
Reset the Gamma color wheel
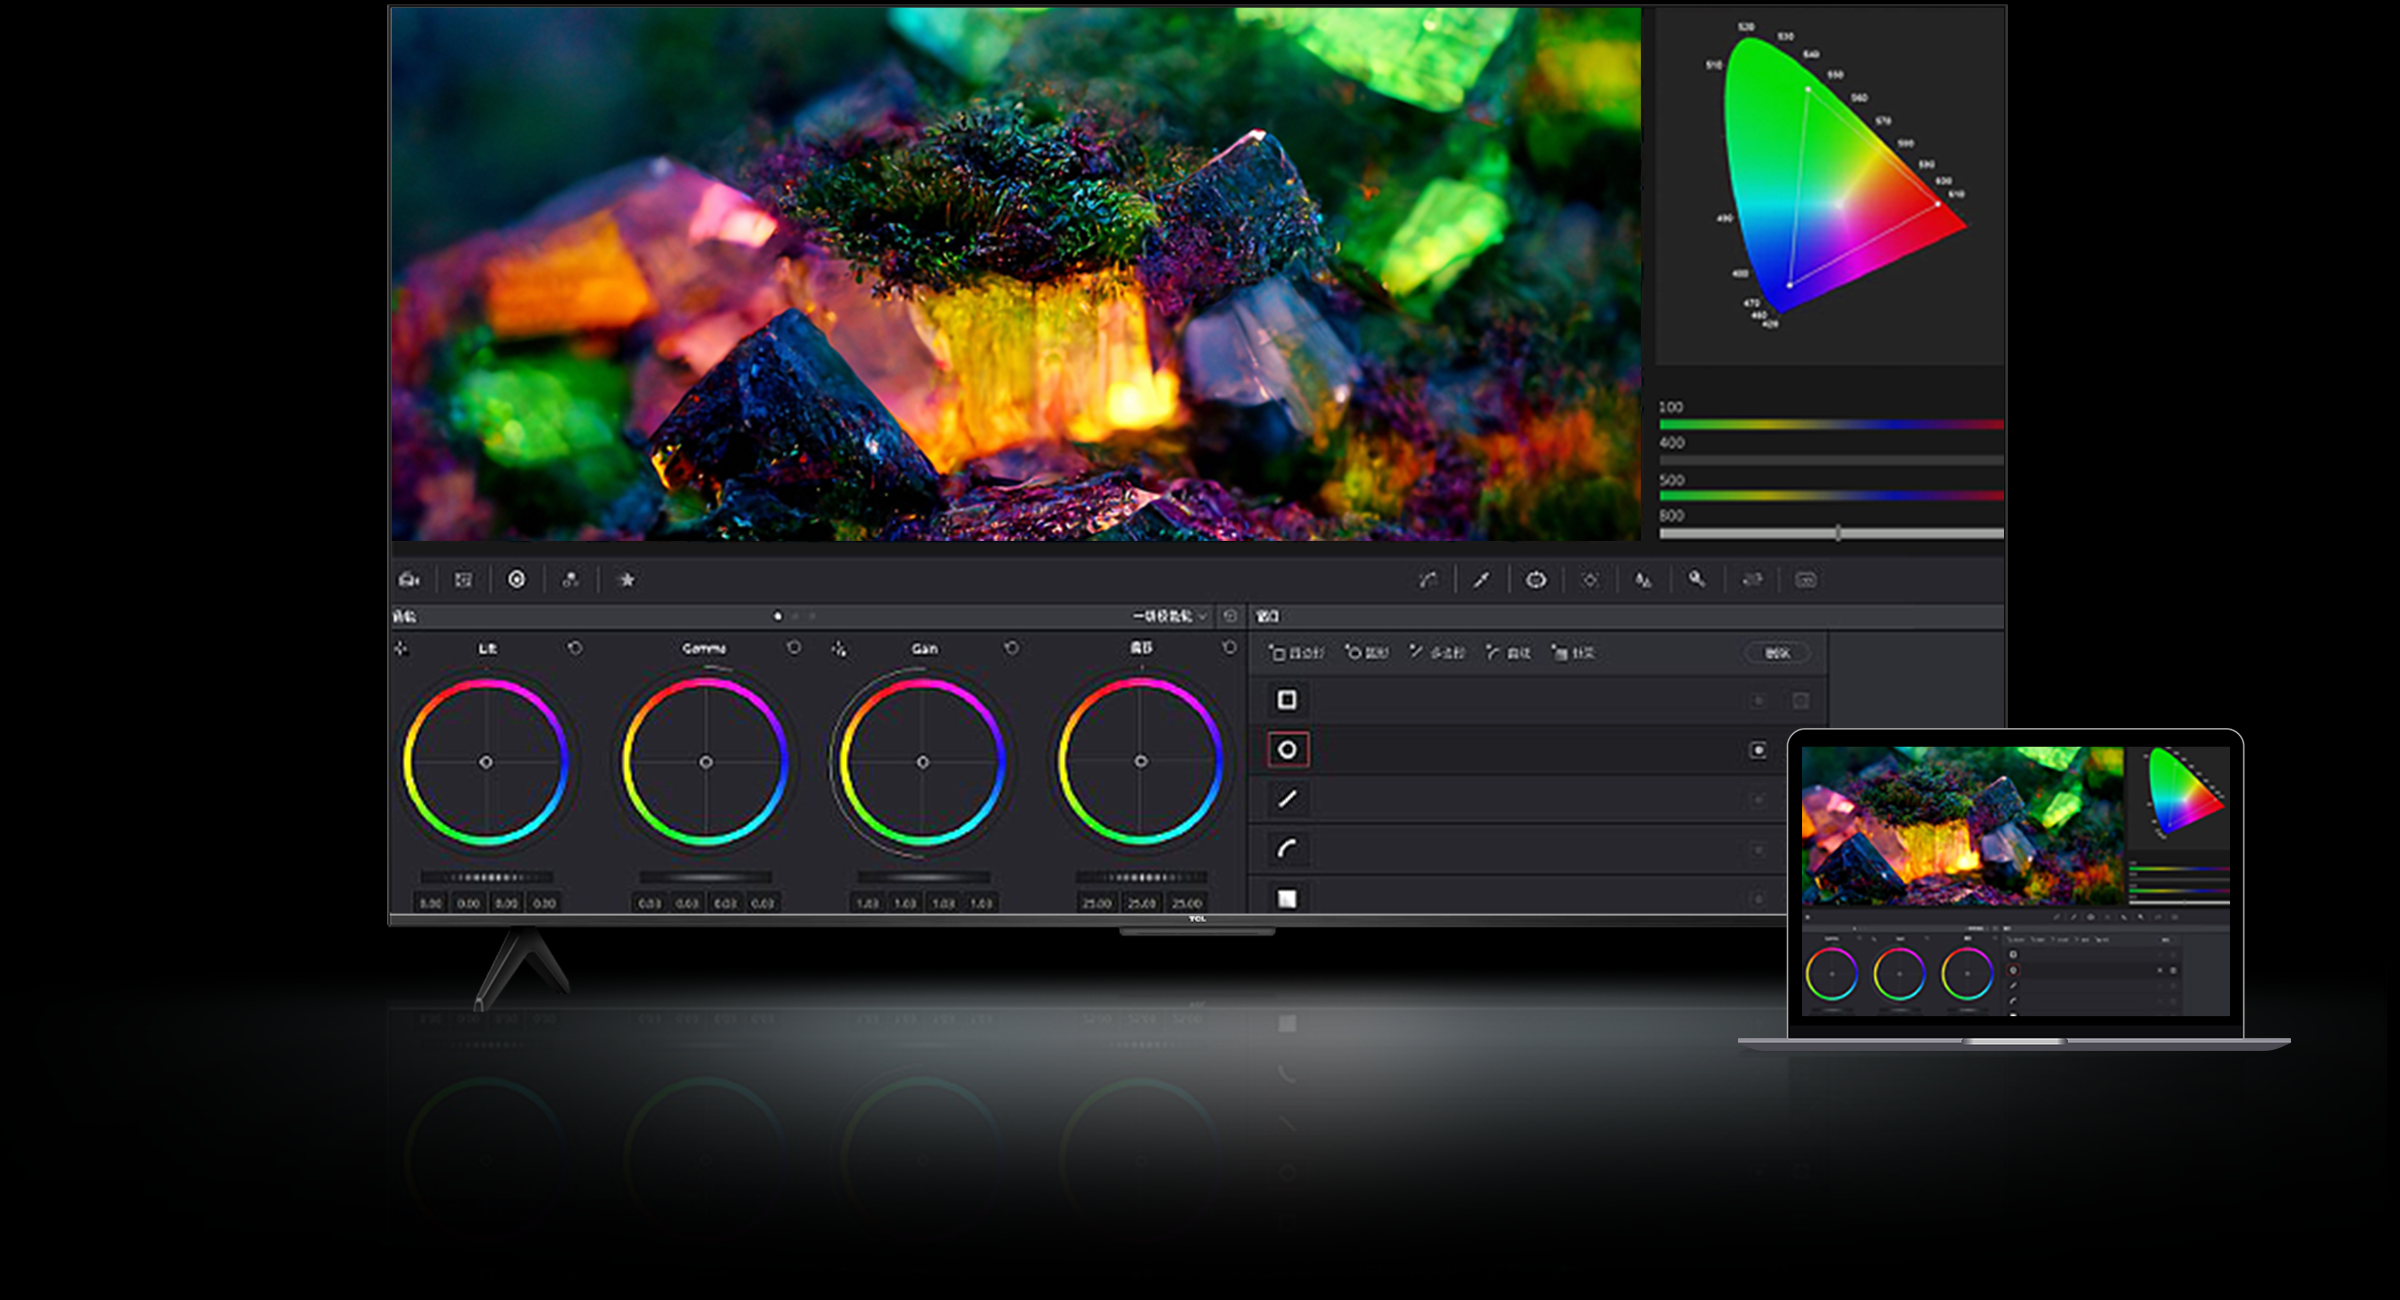(x=794, y=648)
